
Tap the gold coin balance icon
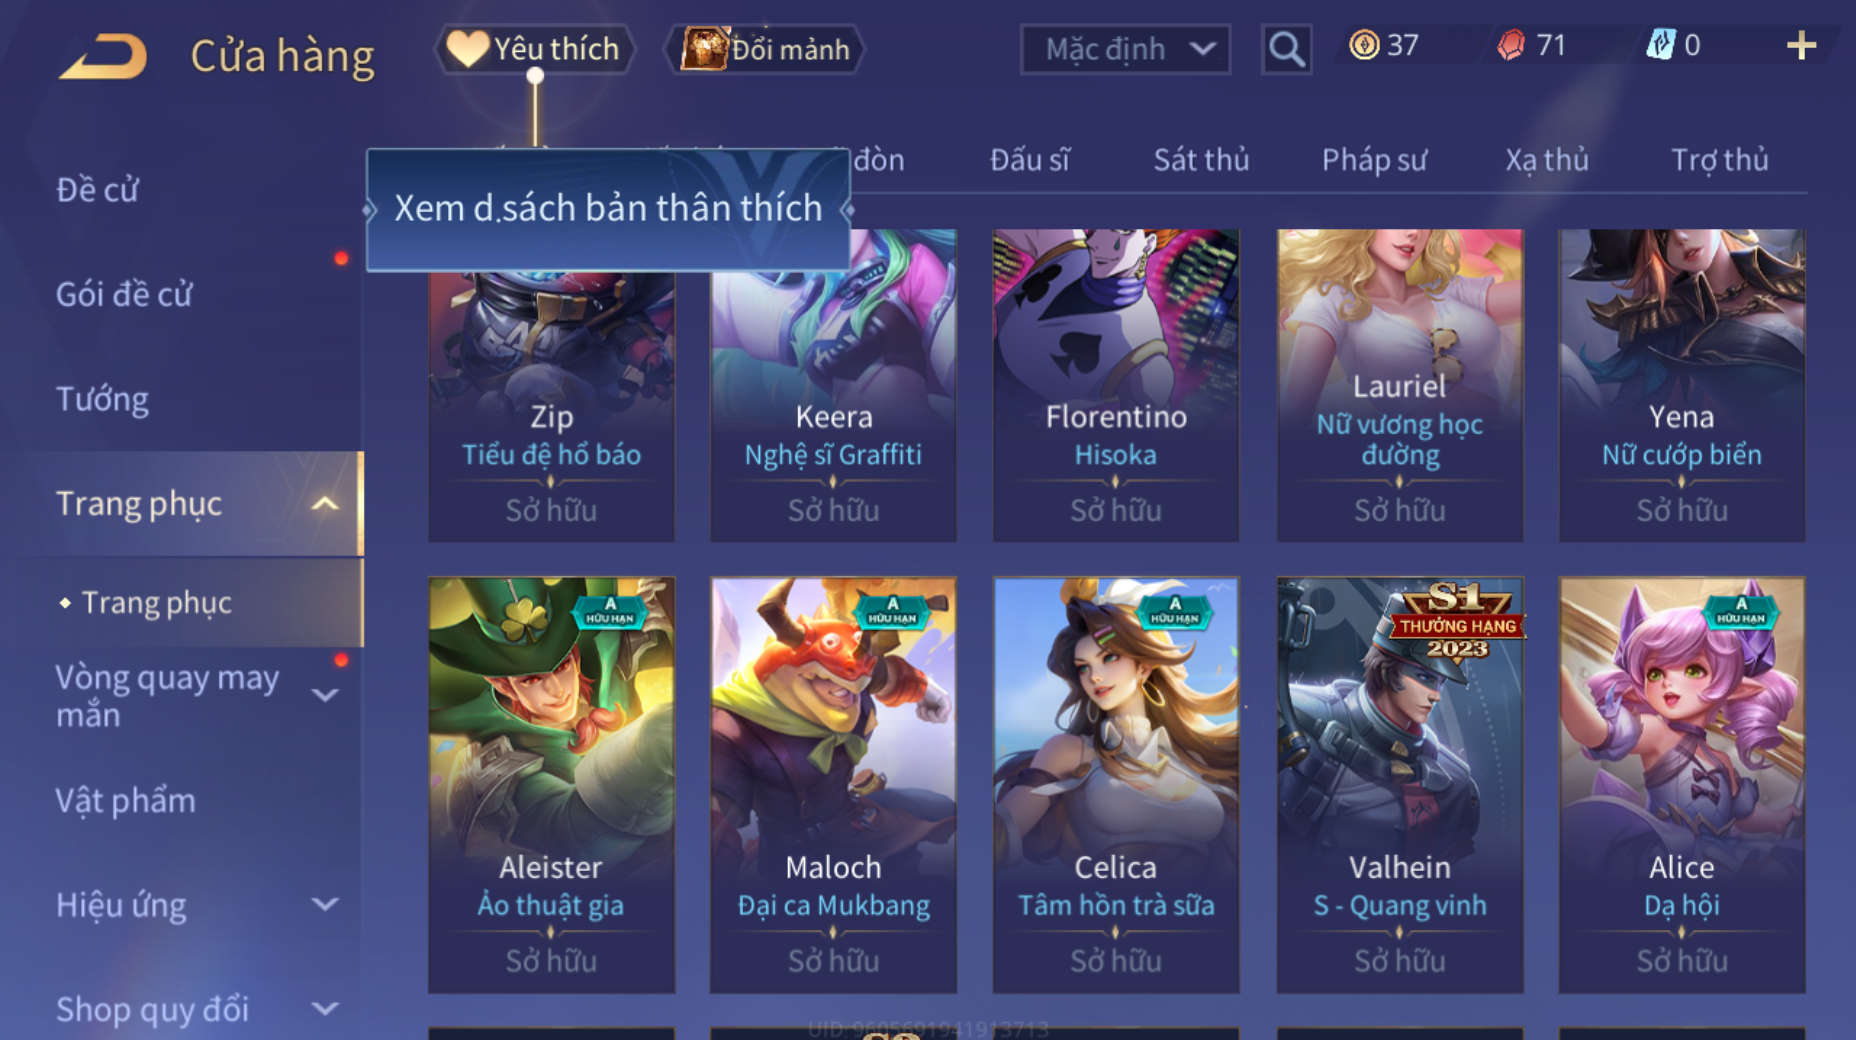(x=1364, y=45)
